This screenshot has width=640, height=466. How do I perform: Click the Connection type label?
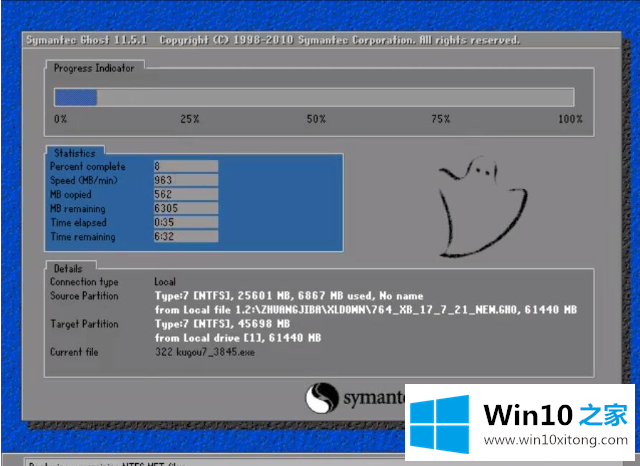point(84,282)
